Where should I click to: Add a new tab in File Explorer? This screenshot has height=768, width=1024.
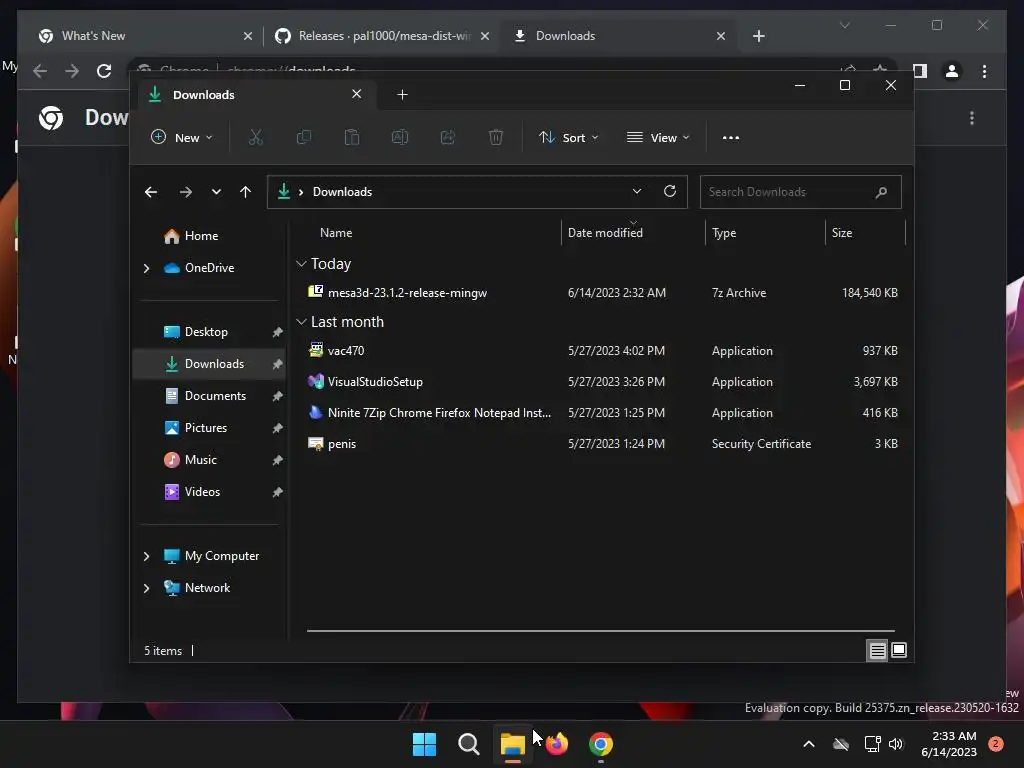402,95
